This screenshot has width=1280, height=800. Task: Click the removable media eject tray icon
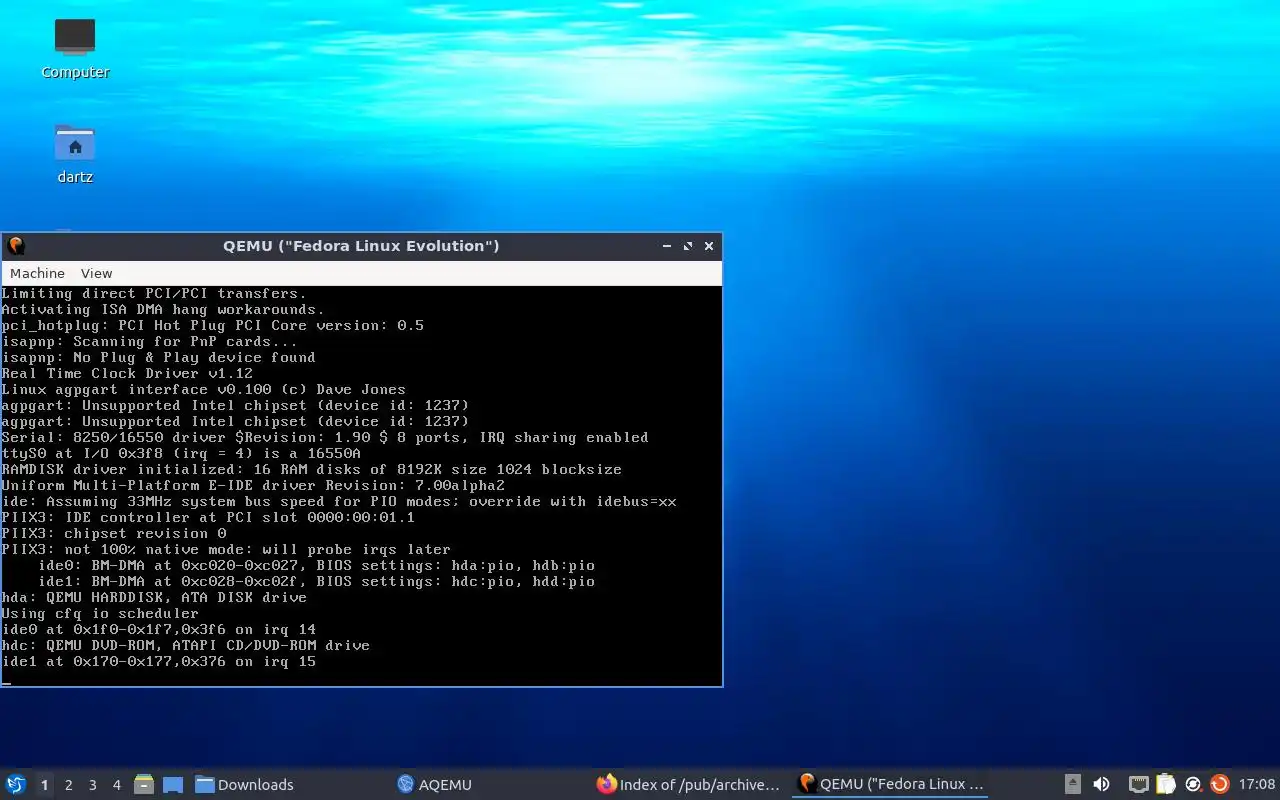coord(1072,785)
